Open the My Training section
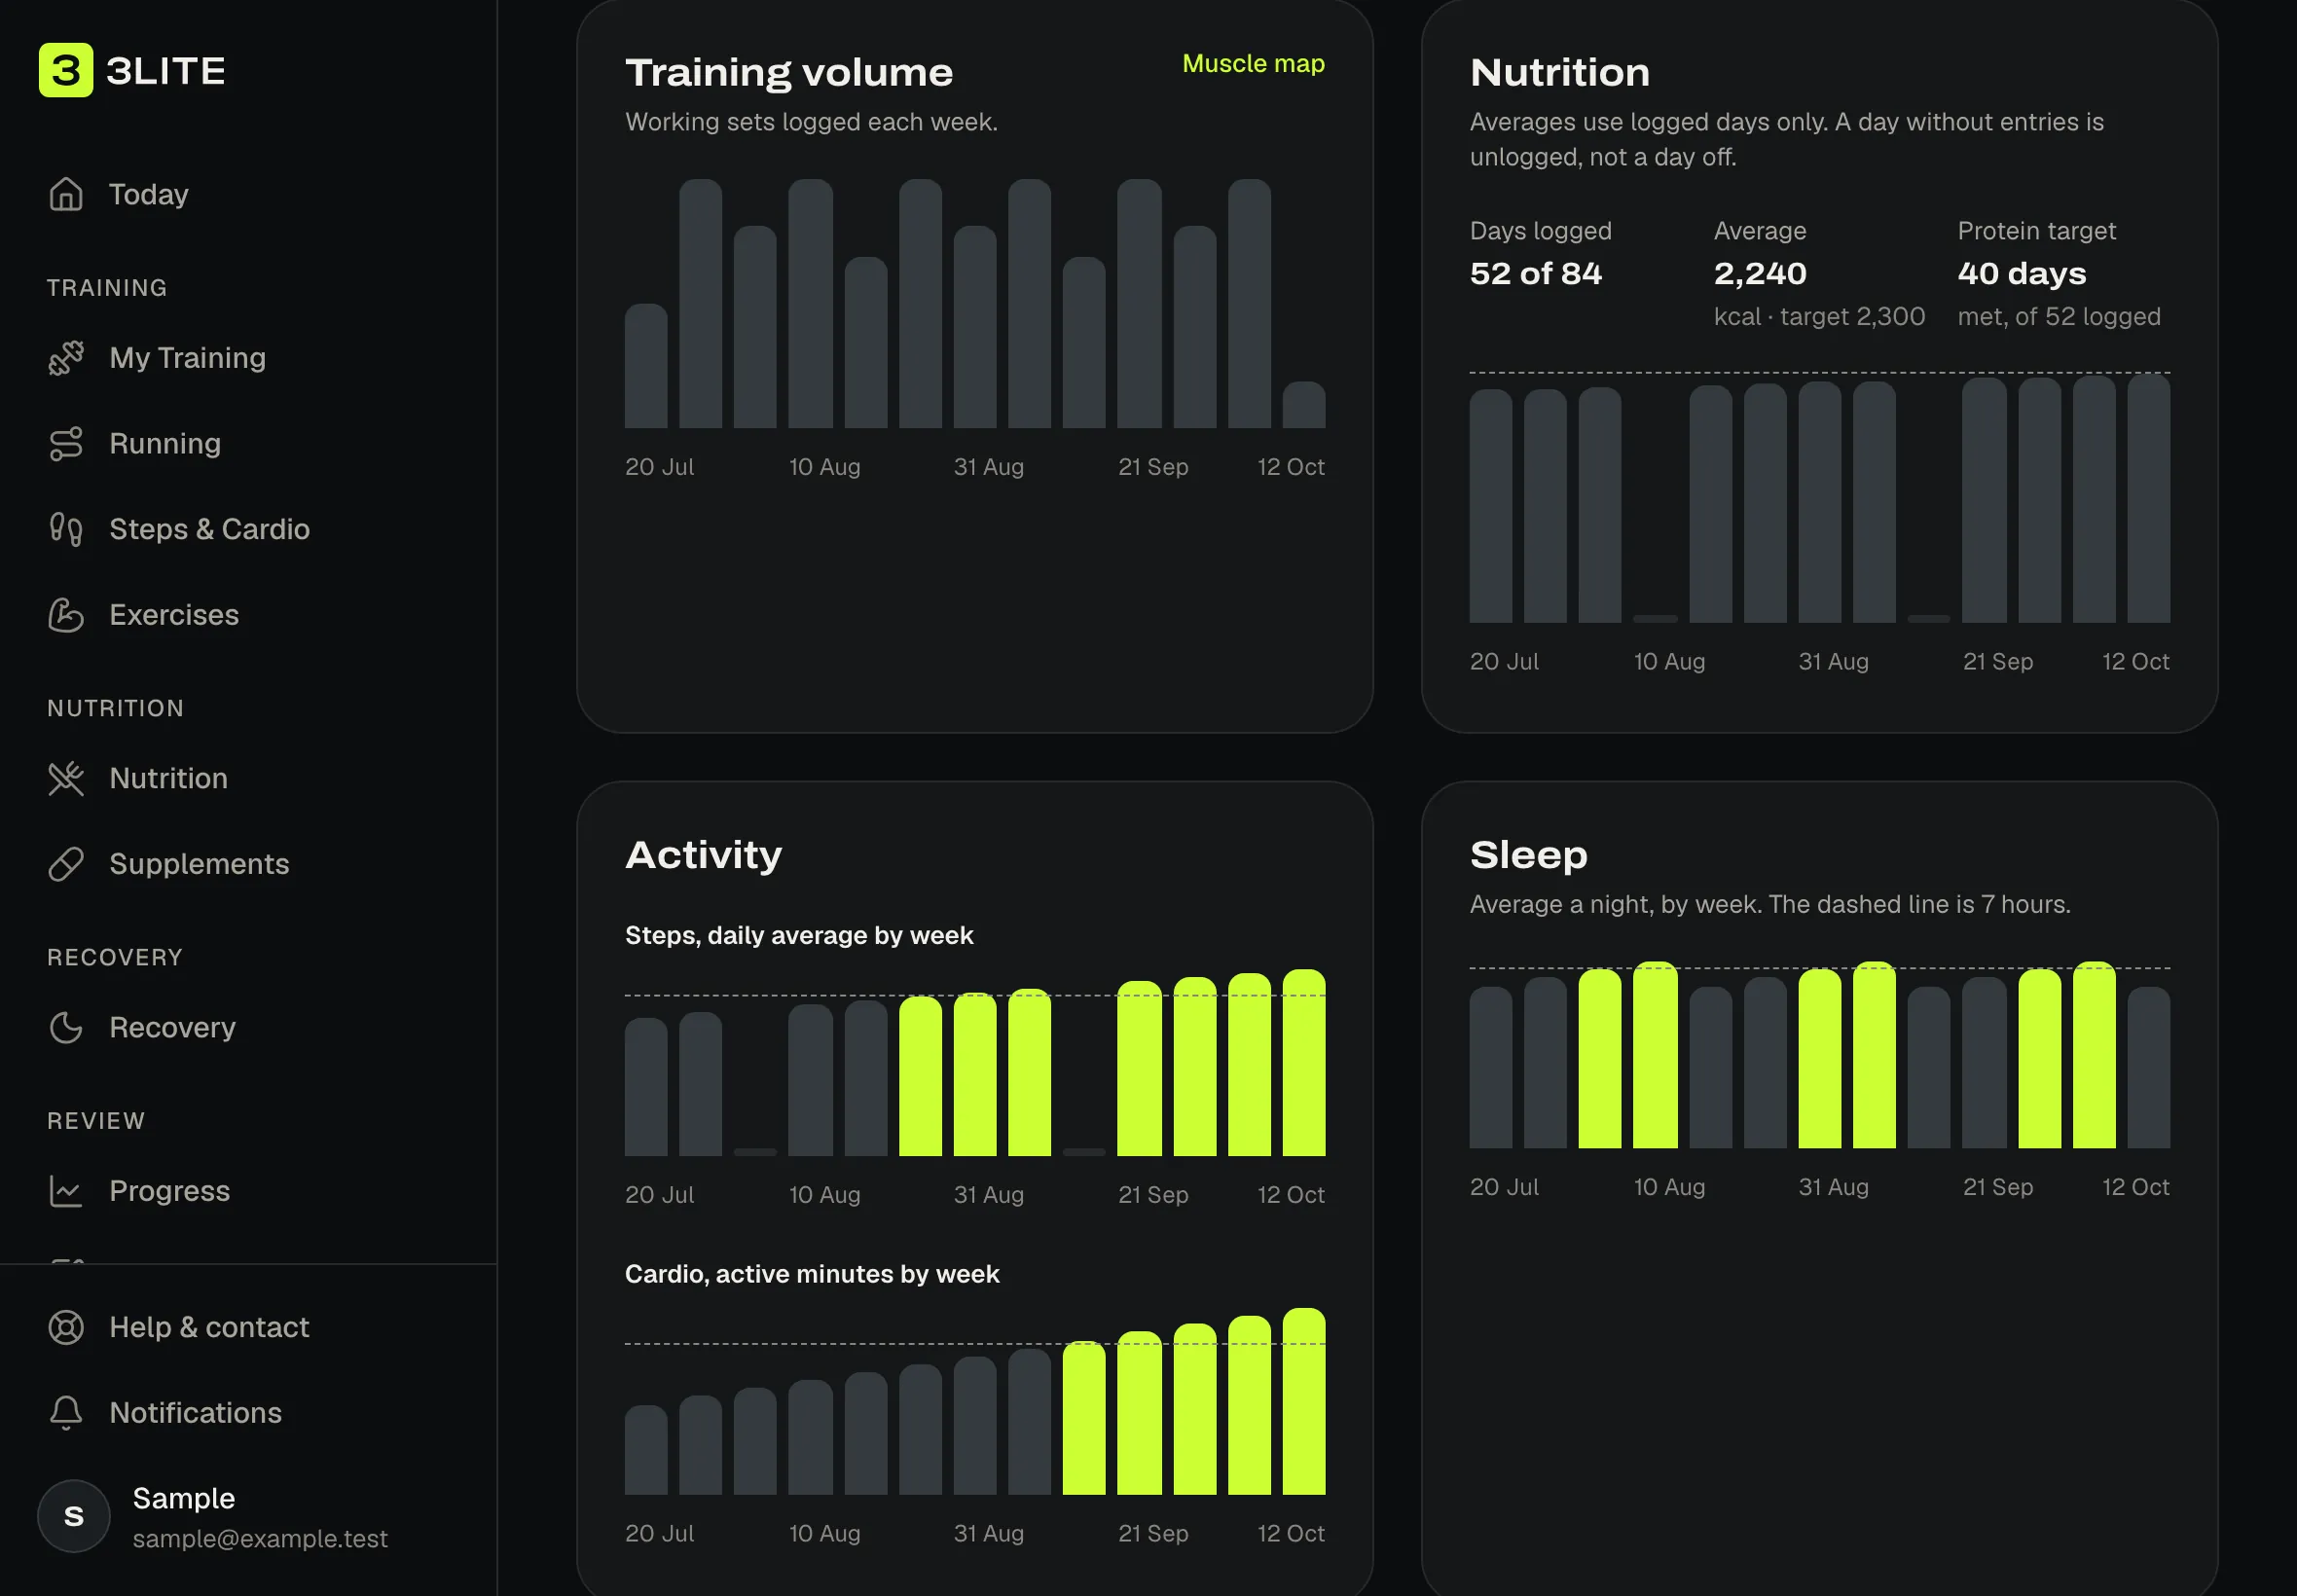2297x1596 pixels. tap(188, 358)
